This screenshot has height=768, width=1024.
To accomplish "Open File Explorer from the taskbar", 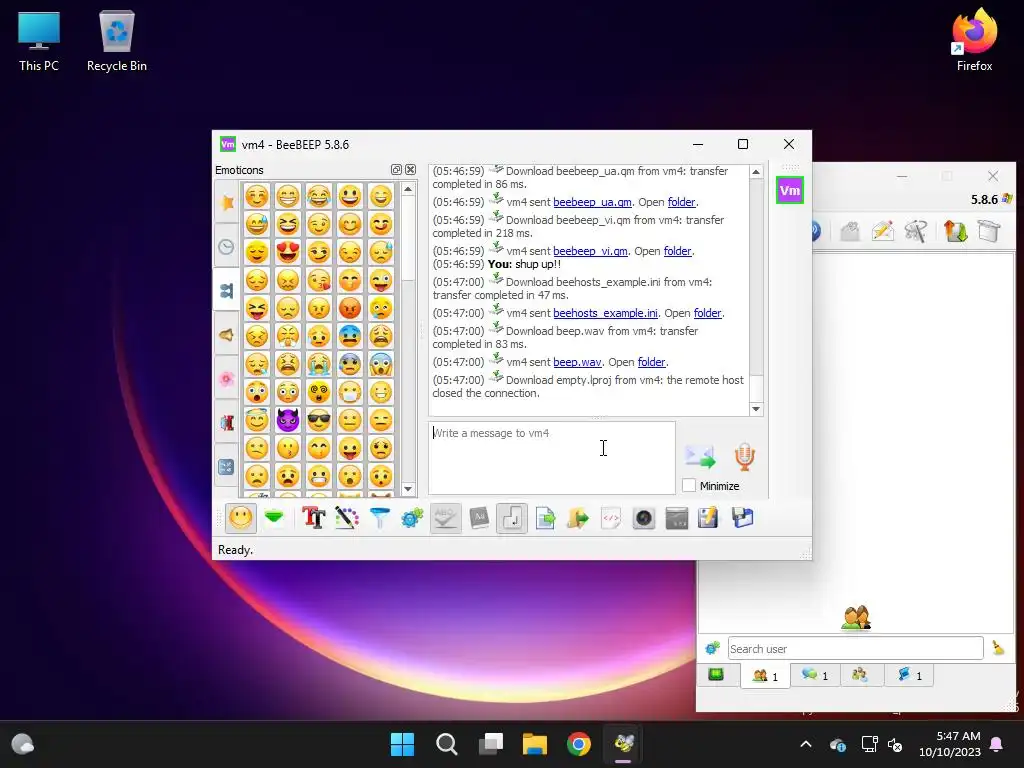I will (x=535, y=744).
